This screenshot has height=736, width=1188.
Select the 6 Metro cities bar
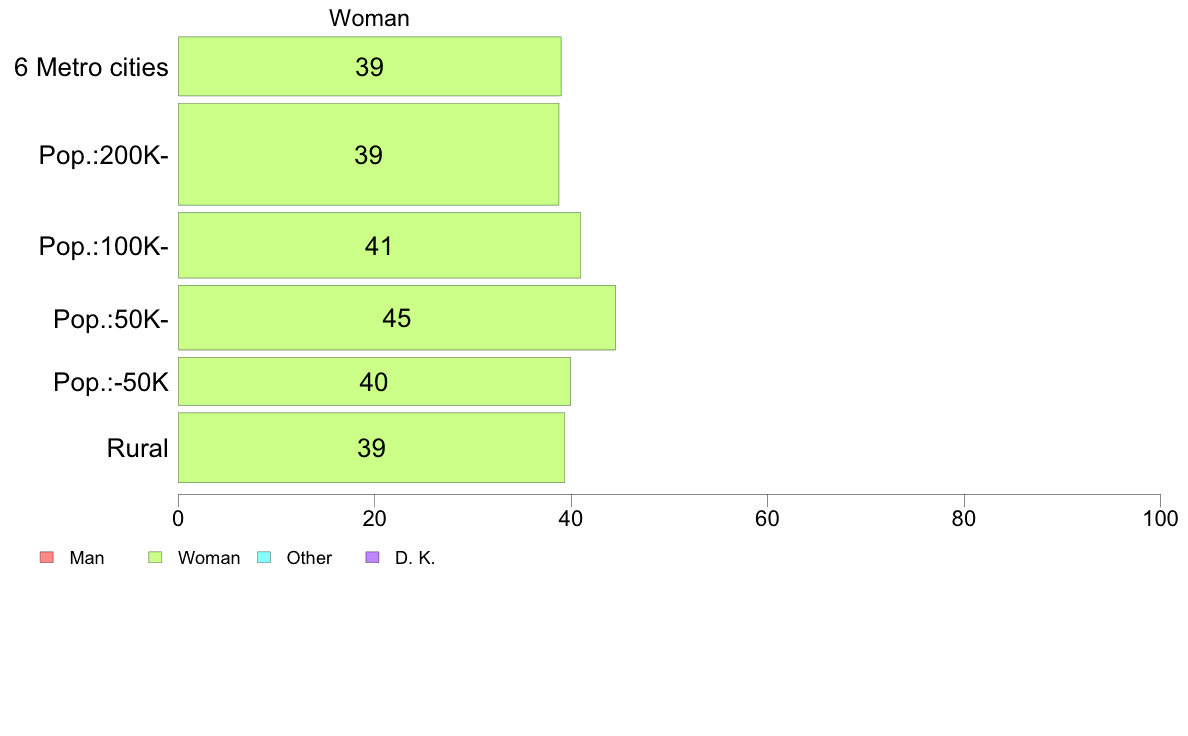(x=370, y=66)
